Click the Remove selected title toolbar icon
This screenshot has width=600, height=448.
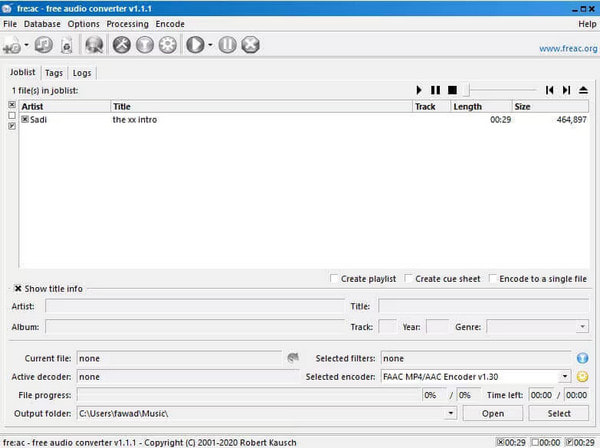click(x=67, y=45)
